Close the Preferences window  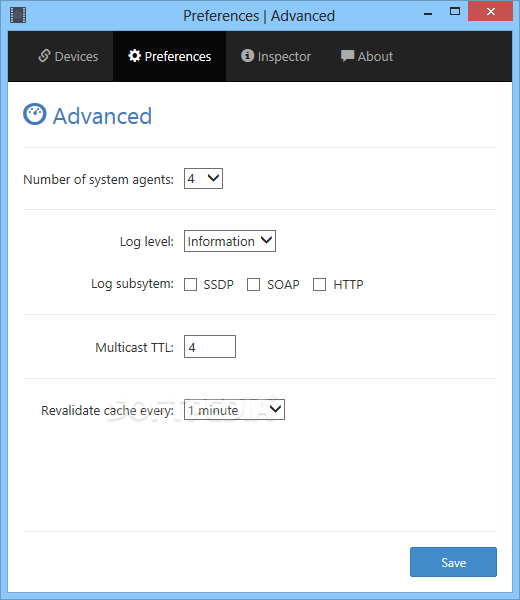point(491,11)
